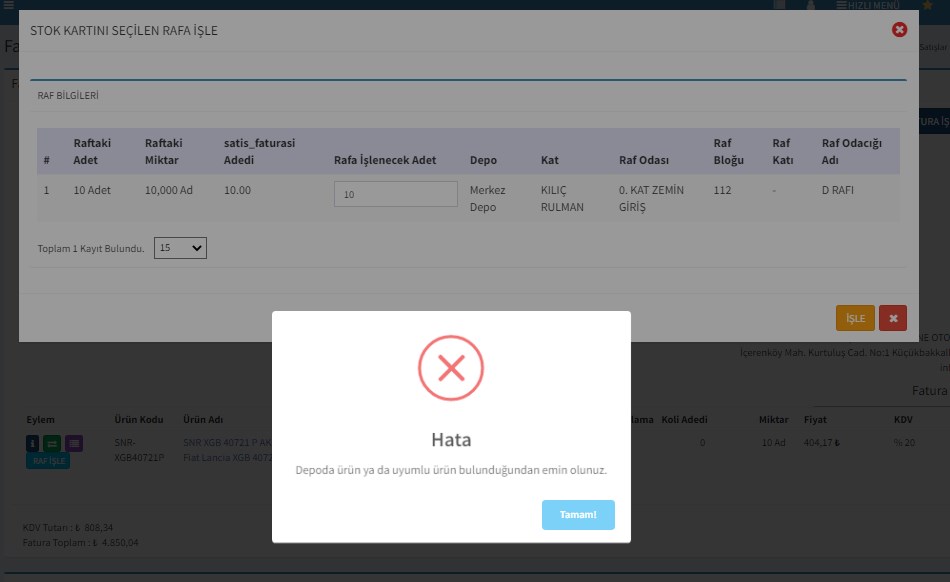
Task: Click the green swap arrows icon under Eylem
Action: tap(53, 443)
